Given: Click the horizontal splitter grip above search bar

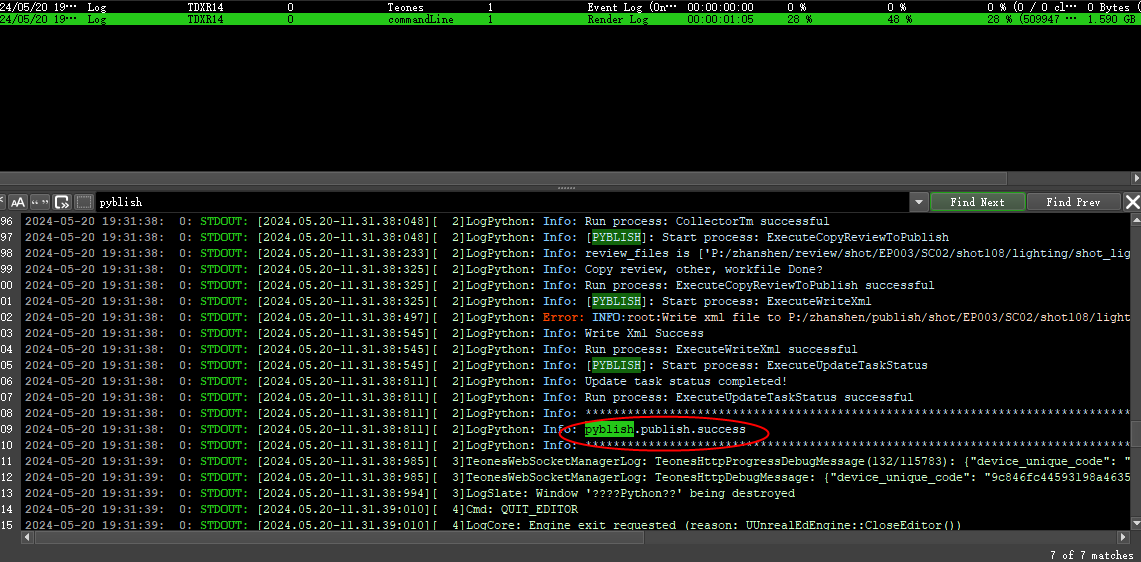Looking at the screenshot, I should click(x=570, y=188).
